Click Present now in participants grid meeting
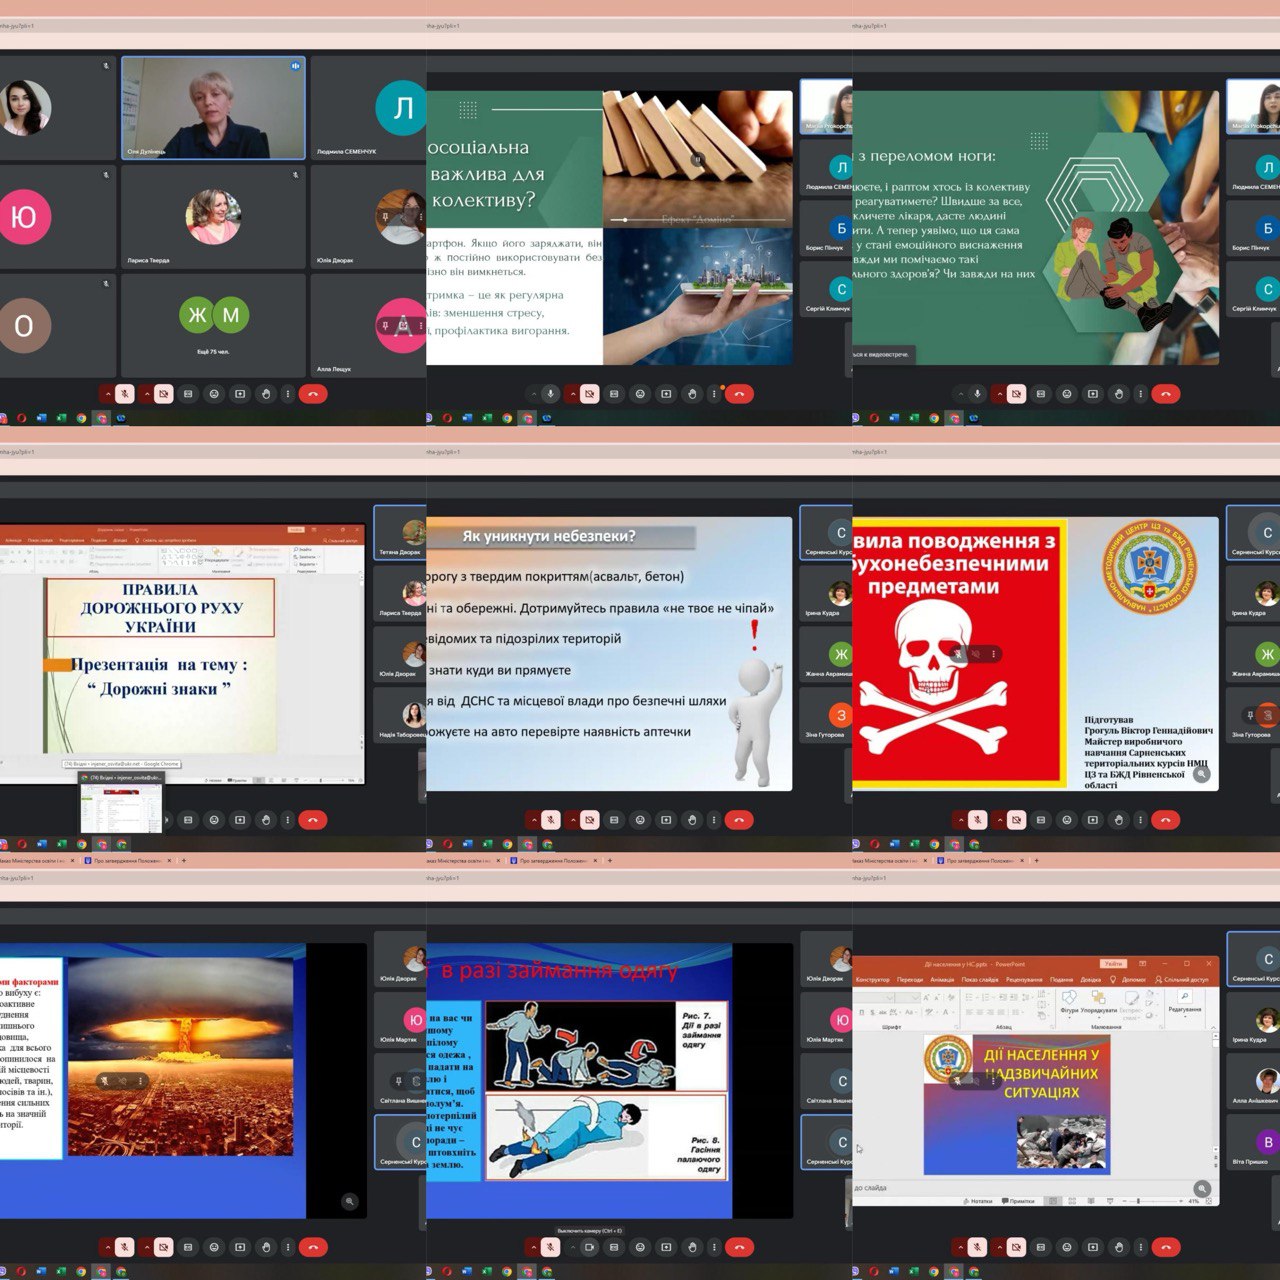This screenshot has width=1280, height=1280. click(x=240, y=394)
